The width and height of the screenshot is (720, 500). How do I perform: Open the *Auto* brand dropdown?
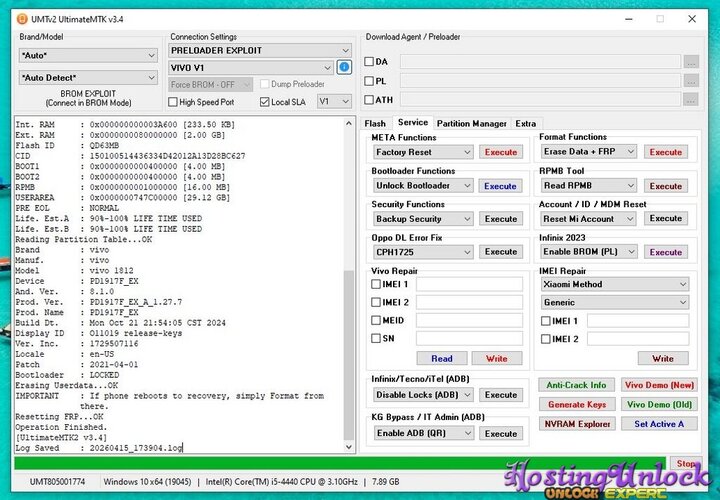click(88, 56)
